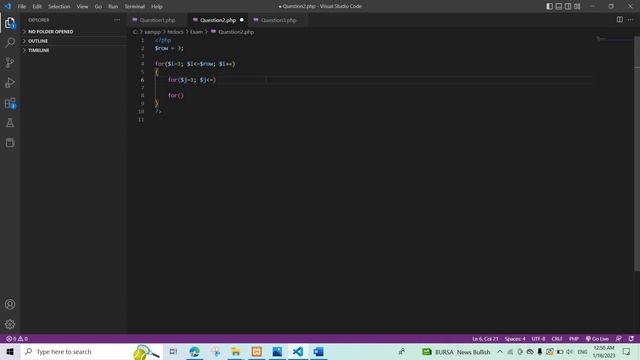The width and height of the screenshot is (640, 360).
Task: Change the UTF-8 file encoding
Action: coord(538,339)
